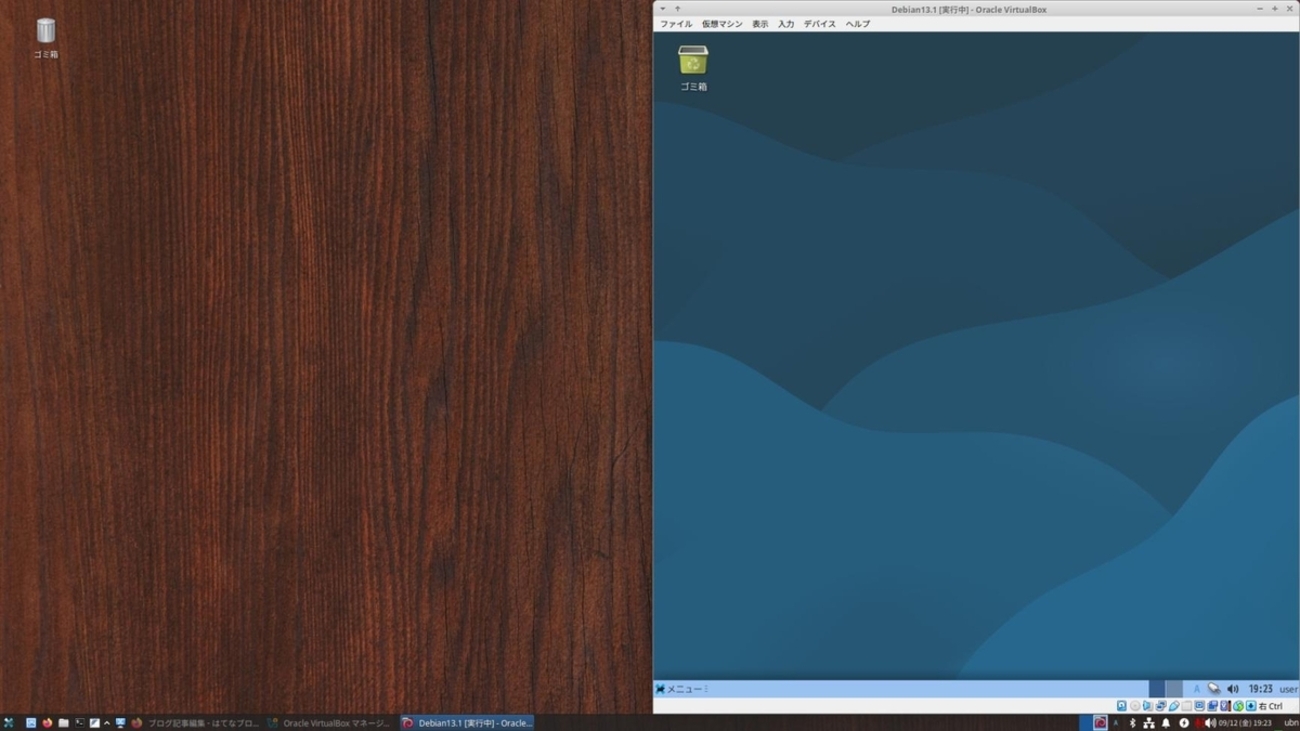
Task: Select the green ゴミ箱 icon in the Debian guest
Action: (x=693, y=68)
